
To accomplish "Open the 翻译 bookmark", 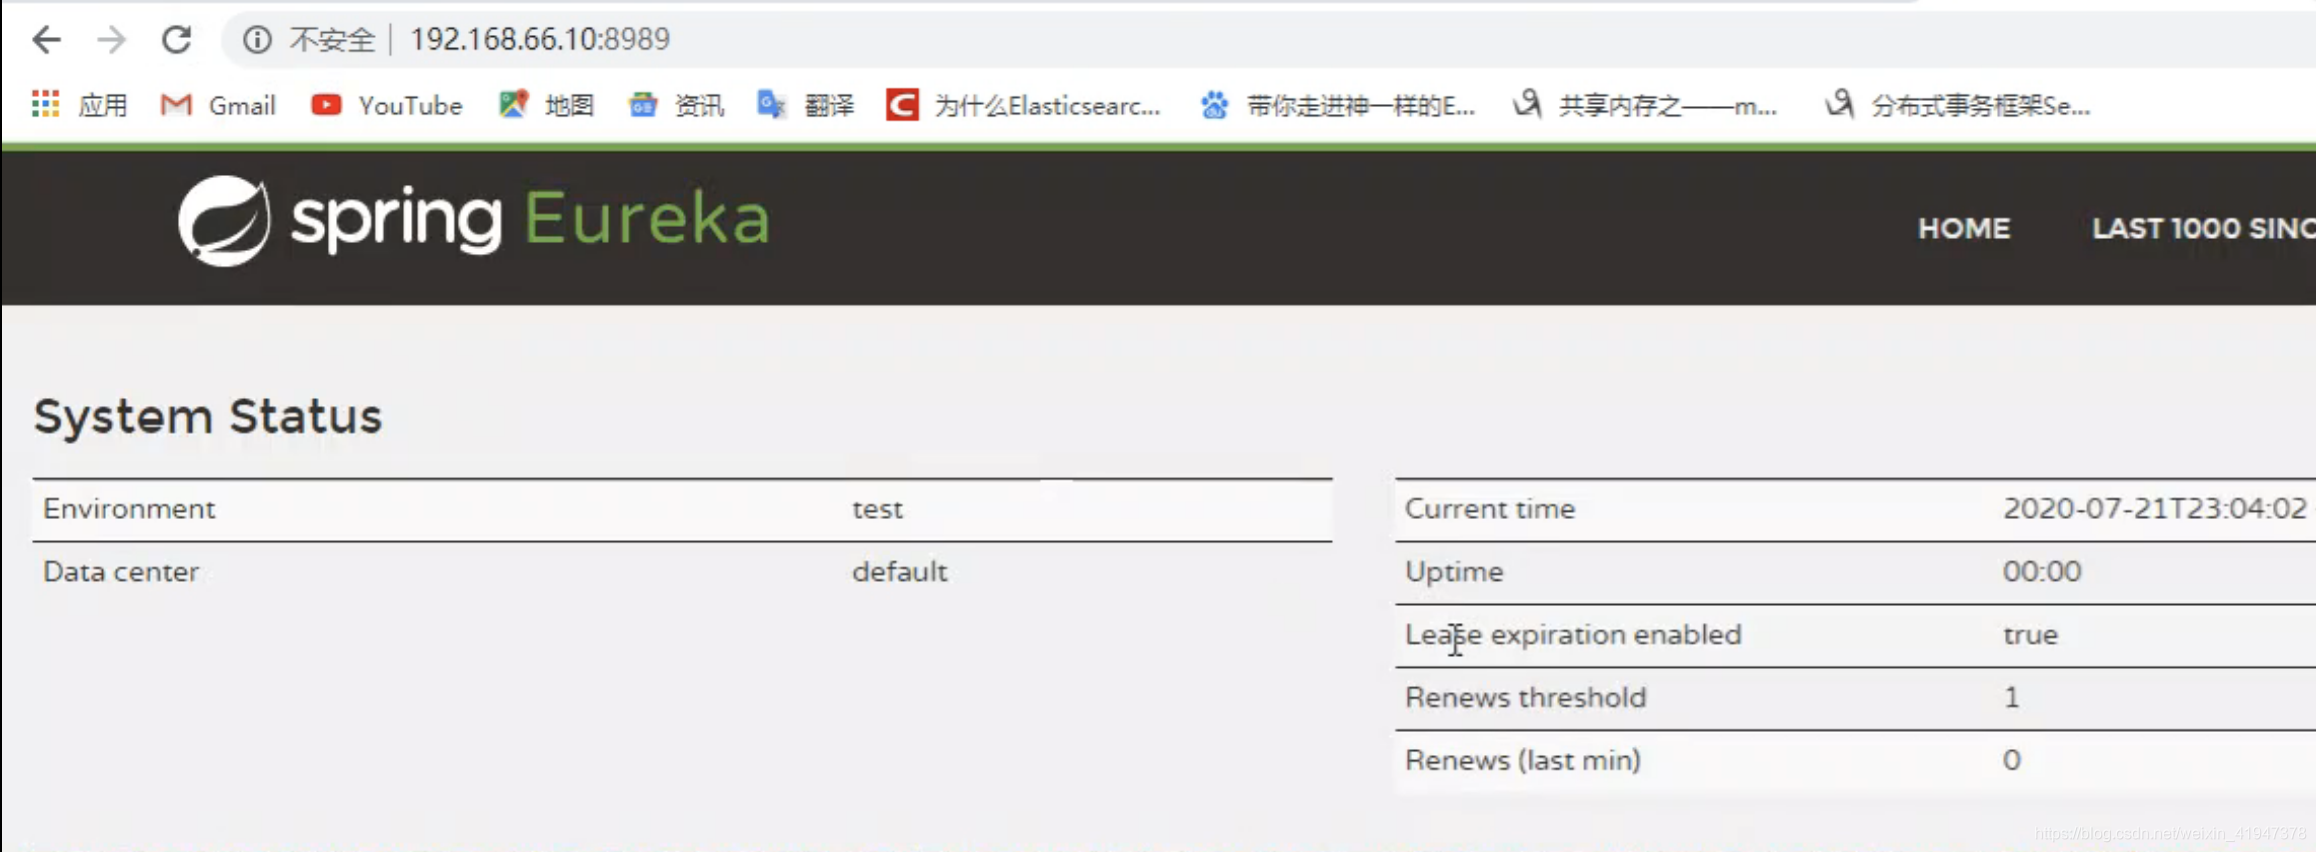I will (829, 105).
